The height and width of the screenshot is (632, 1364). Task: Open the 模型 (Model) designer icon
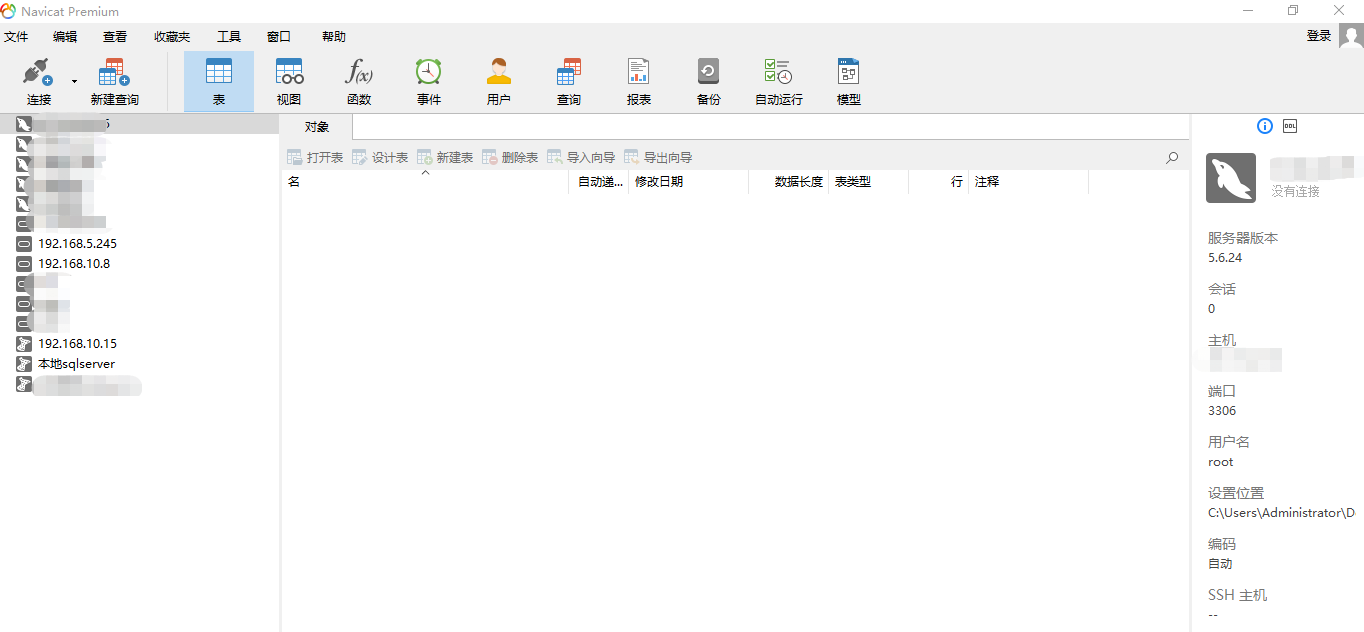[847, 80]
